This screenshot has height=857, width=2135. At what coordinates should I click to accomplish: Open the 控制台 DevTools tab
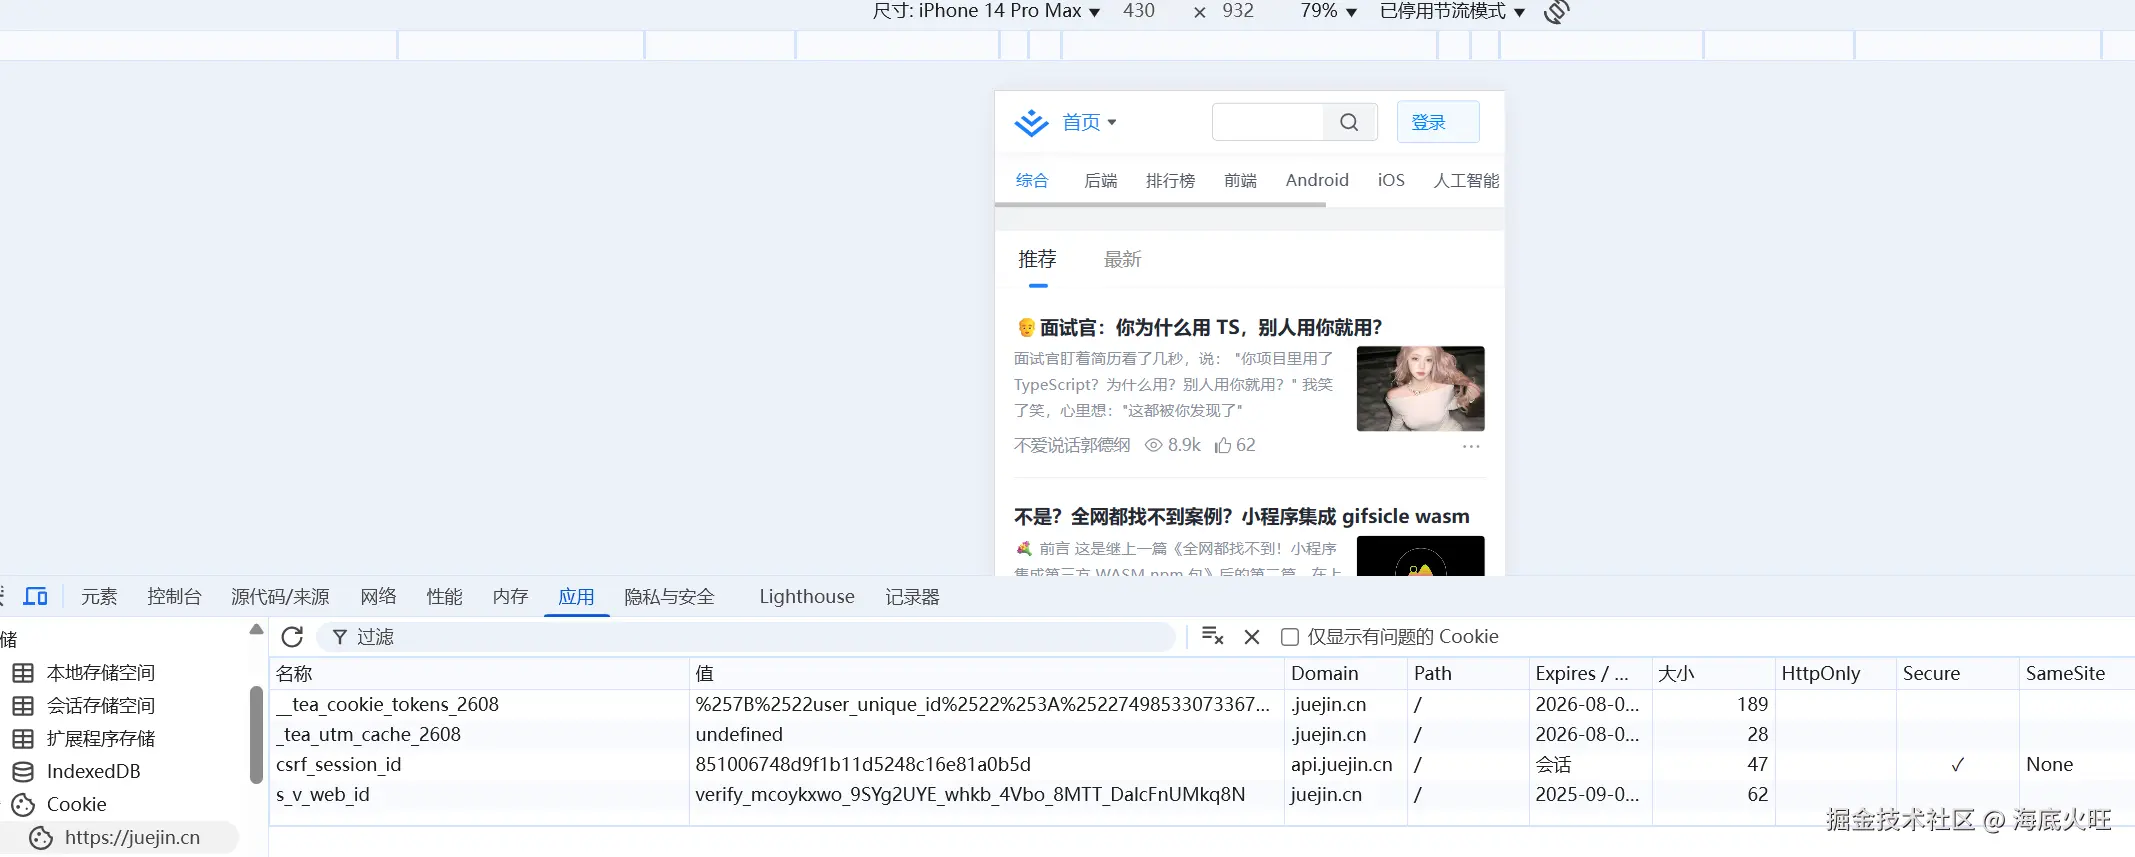pyautogui.click(x=174, y=597)
